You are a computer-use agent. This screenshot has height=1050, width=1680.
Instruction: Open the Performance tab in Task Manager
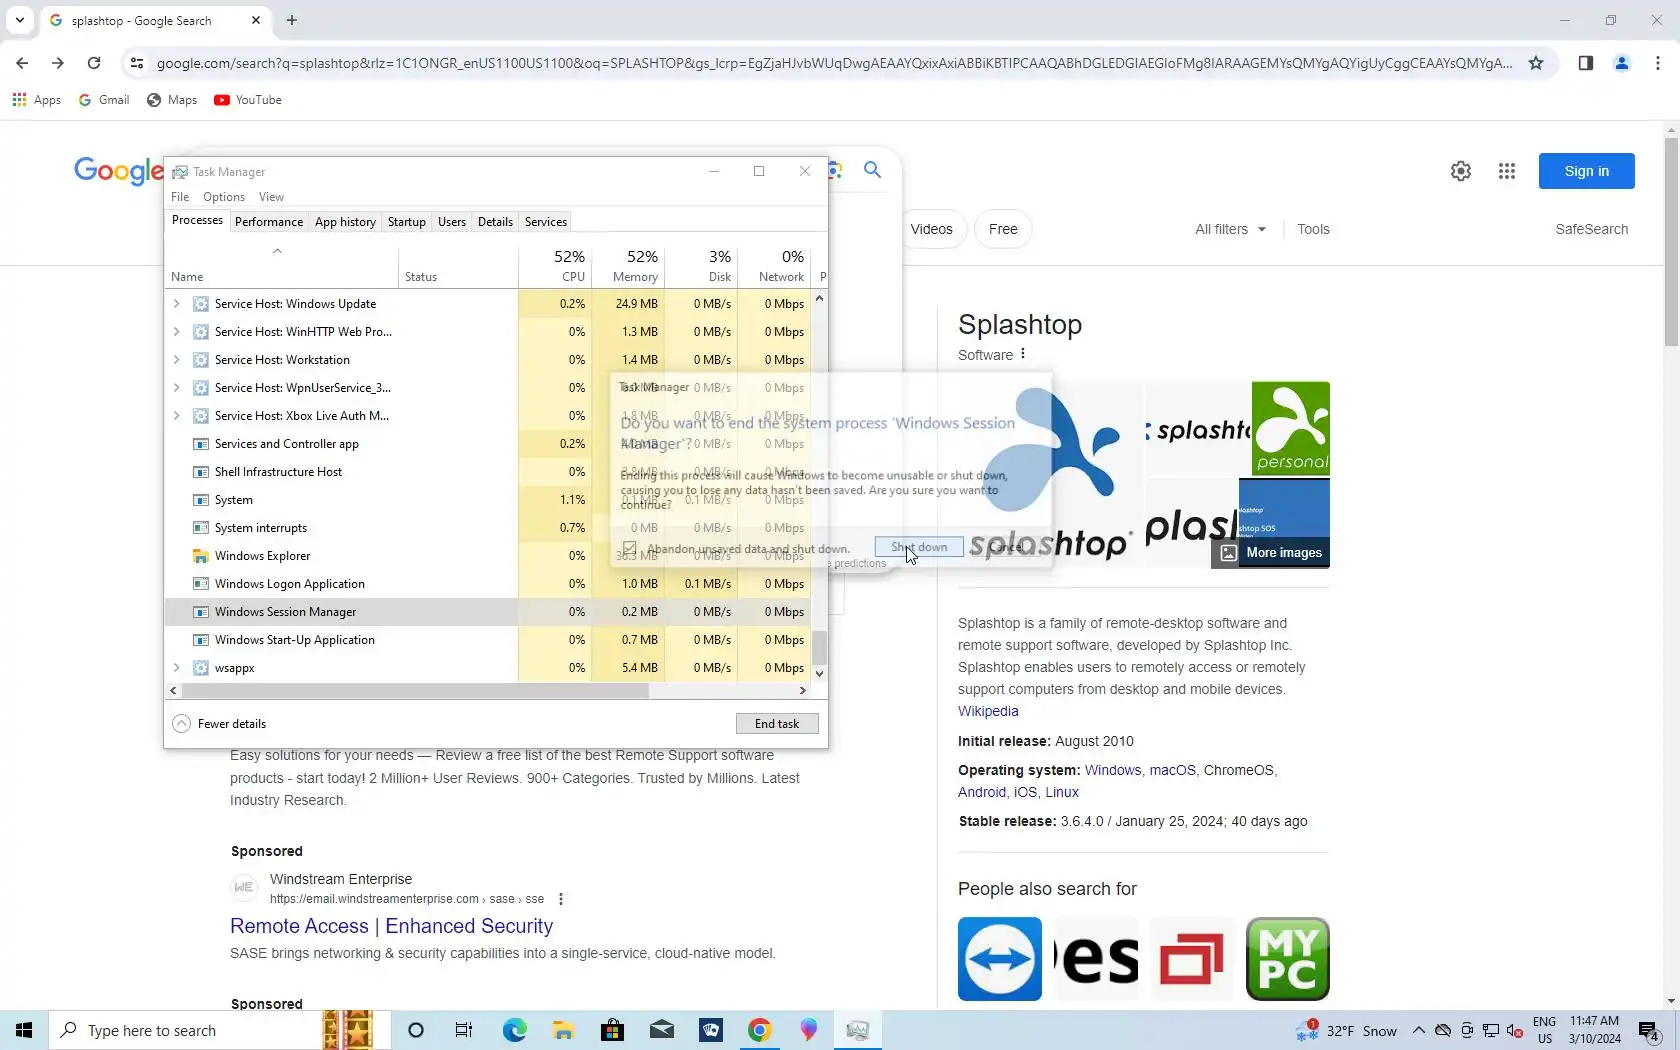point(269,222)
